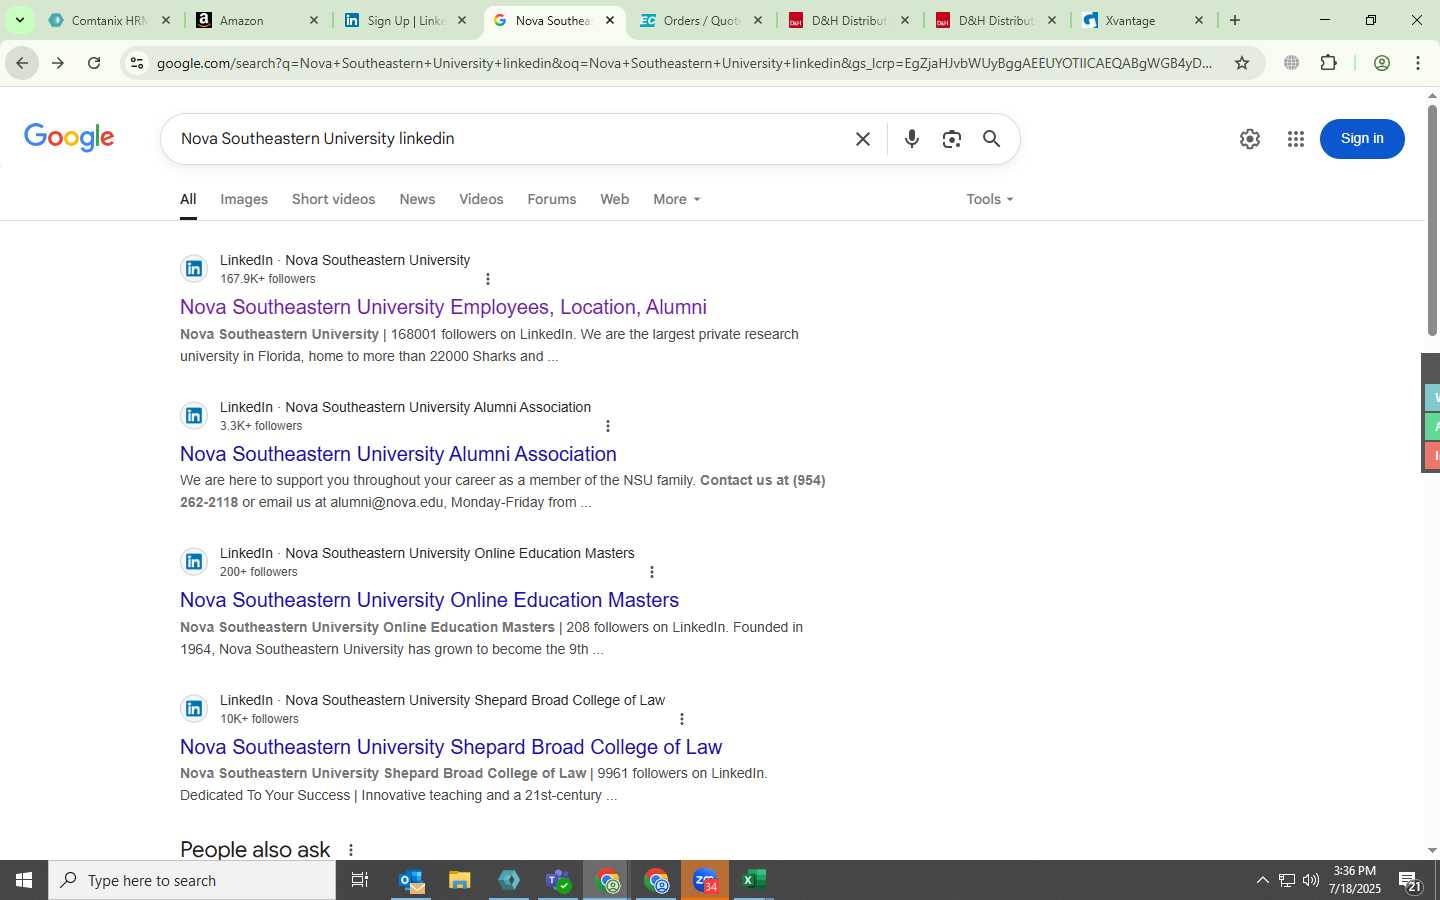Open options for Shepard Broad College result

[682, 719]
